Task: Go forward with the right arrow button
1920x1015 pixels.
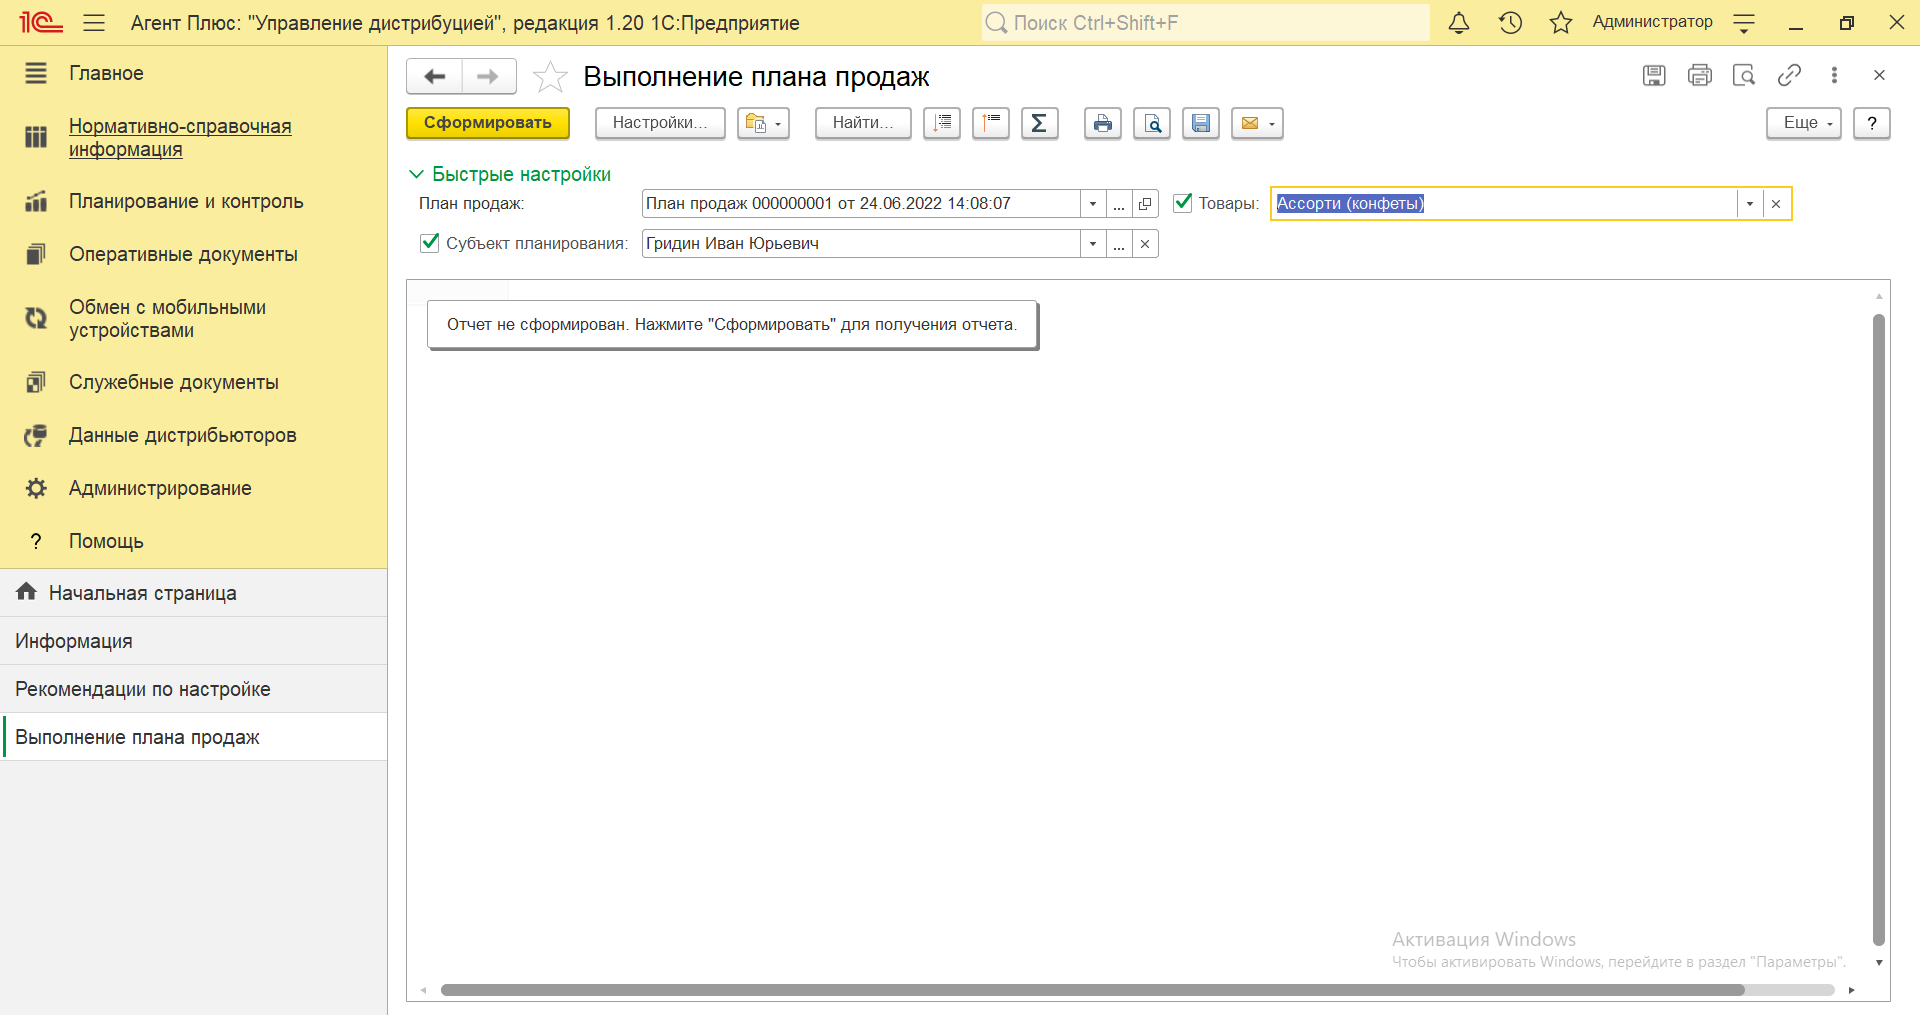Action: pyautogui.click(x=488, y=76)
